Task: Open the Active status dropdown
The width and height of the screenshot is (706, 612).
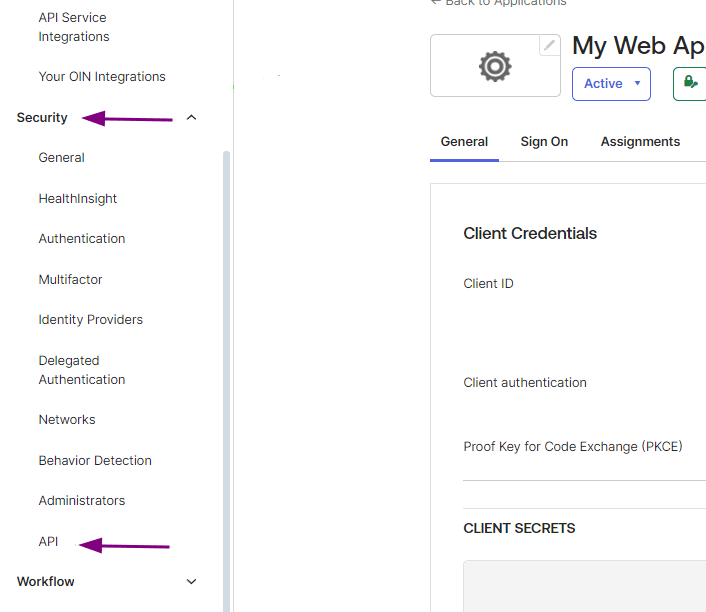Action: 611,84
